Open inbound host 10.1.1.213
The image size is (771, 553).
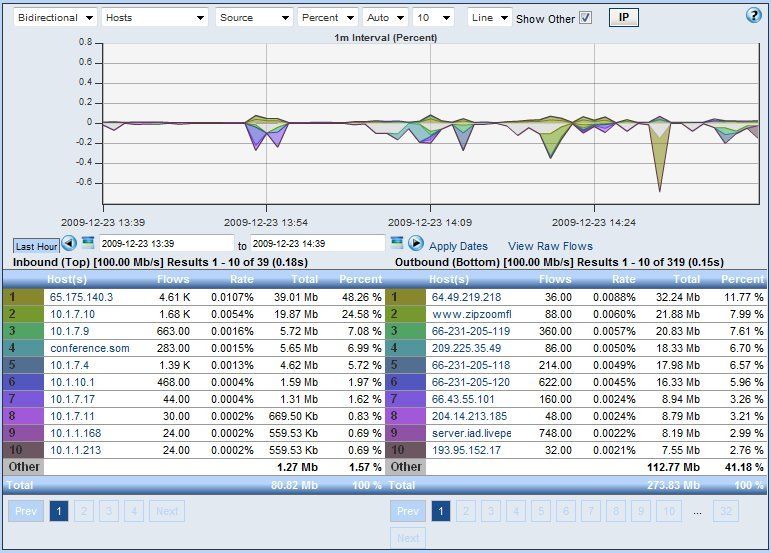click(75, 450)
